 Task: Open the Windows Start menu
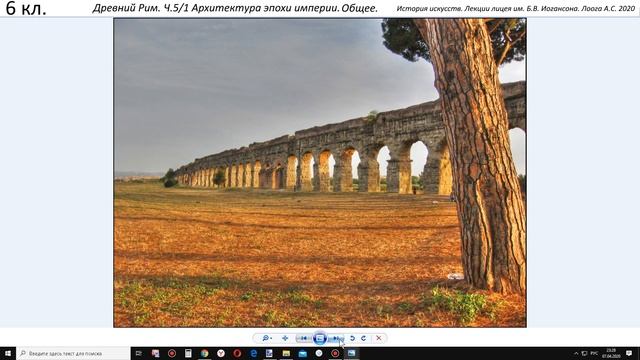tap(8, 353)
